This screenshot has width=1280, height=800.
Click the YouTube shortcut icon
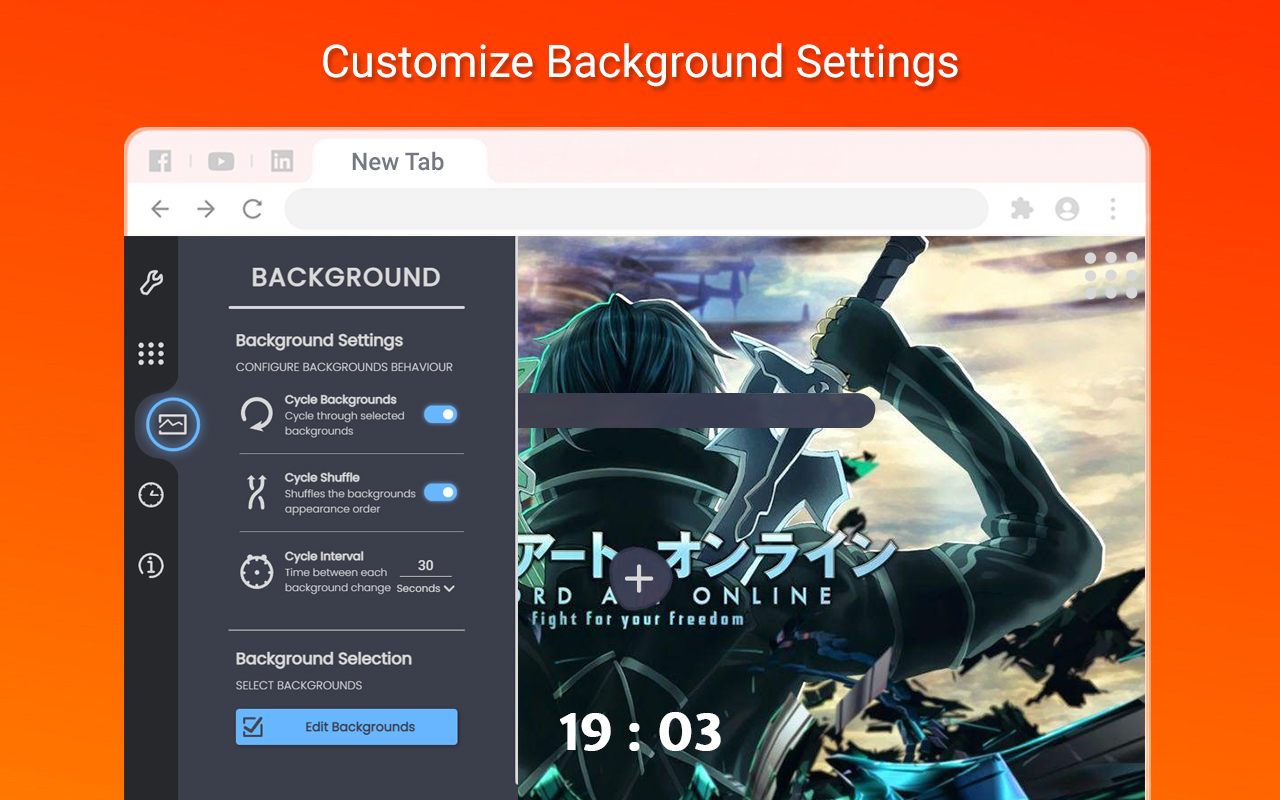[x=221, y=161]
